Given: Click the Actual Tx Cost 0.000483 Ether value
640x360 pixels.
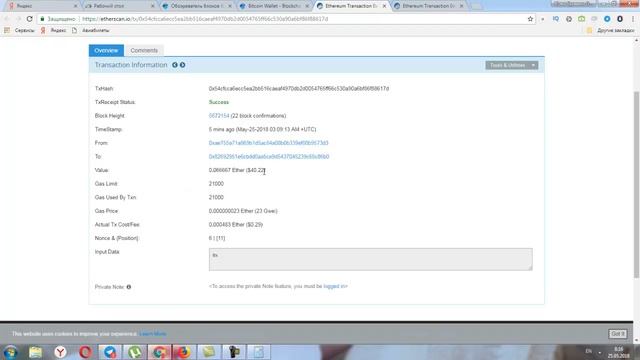Looking at the screenshot, I should point(236,224).
